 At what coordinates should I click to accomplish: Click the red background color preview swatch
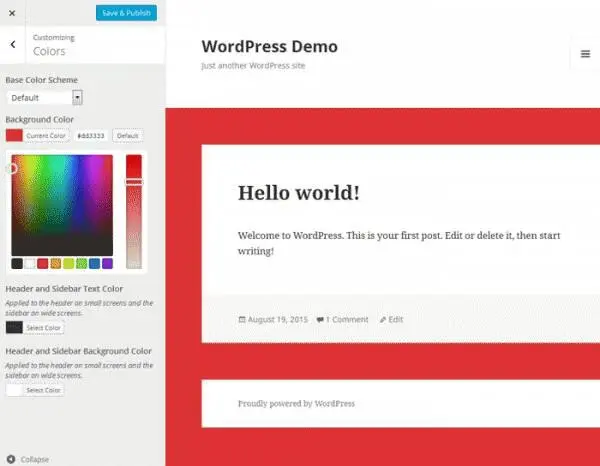point(14,135)
